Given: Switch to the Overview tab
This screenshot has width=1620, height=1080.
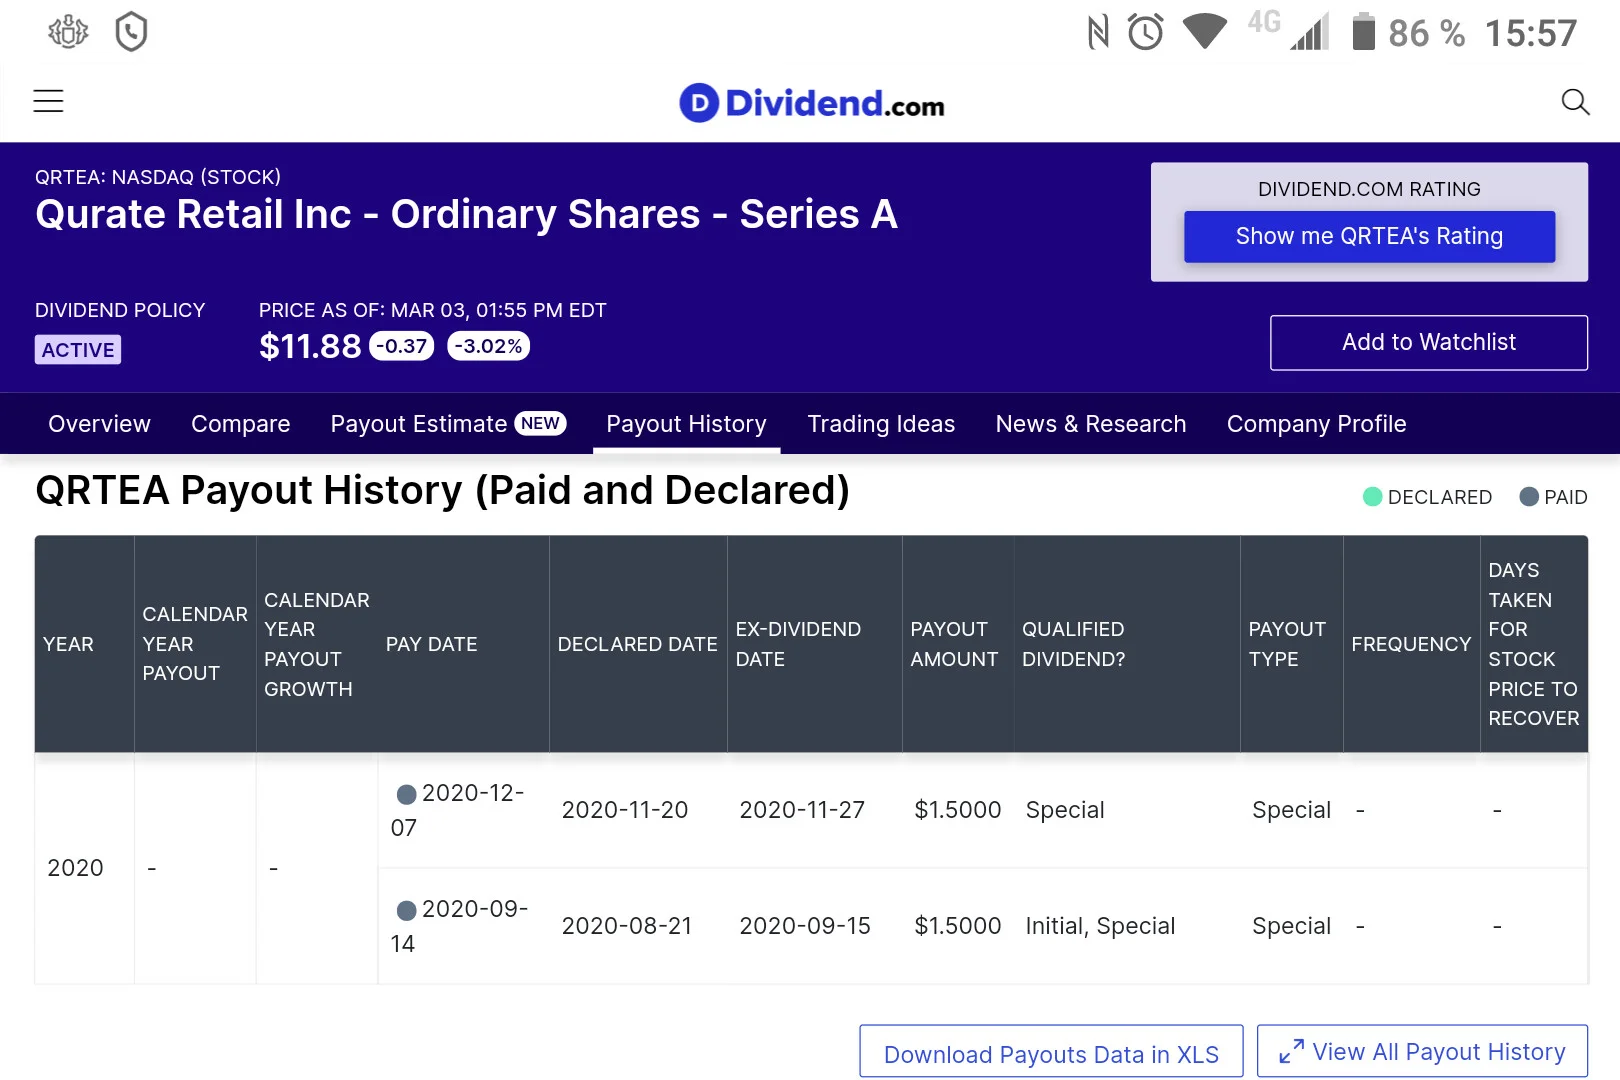Looking at the screenshot, I should click(x=99, y=424).
